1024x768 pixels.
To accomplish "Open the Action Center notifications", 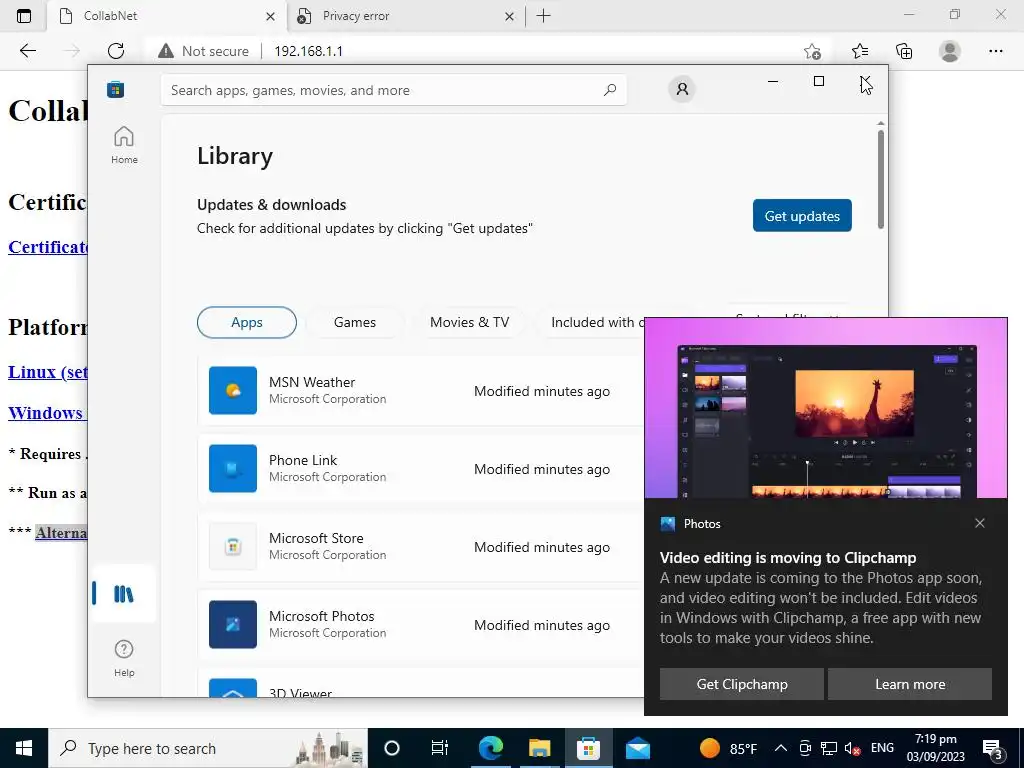I will click(x=993, y=750).
